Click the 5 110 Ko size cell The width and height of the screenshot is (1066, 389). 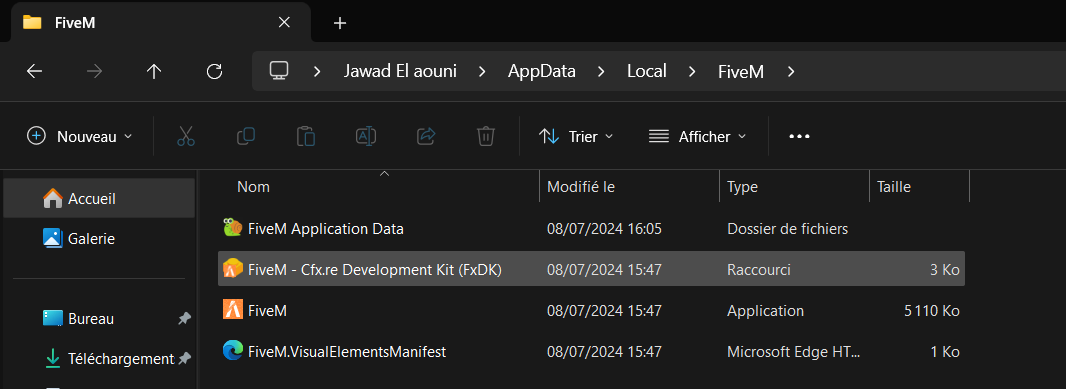pos(931,310)
